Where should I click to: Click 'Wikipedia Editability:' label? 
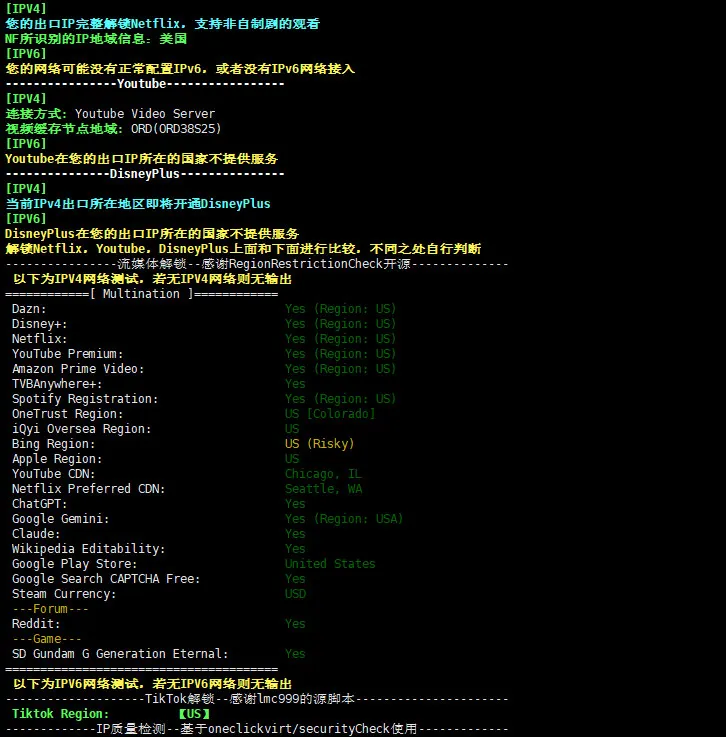pos(88,549)
